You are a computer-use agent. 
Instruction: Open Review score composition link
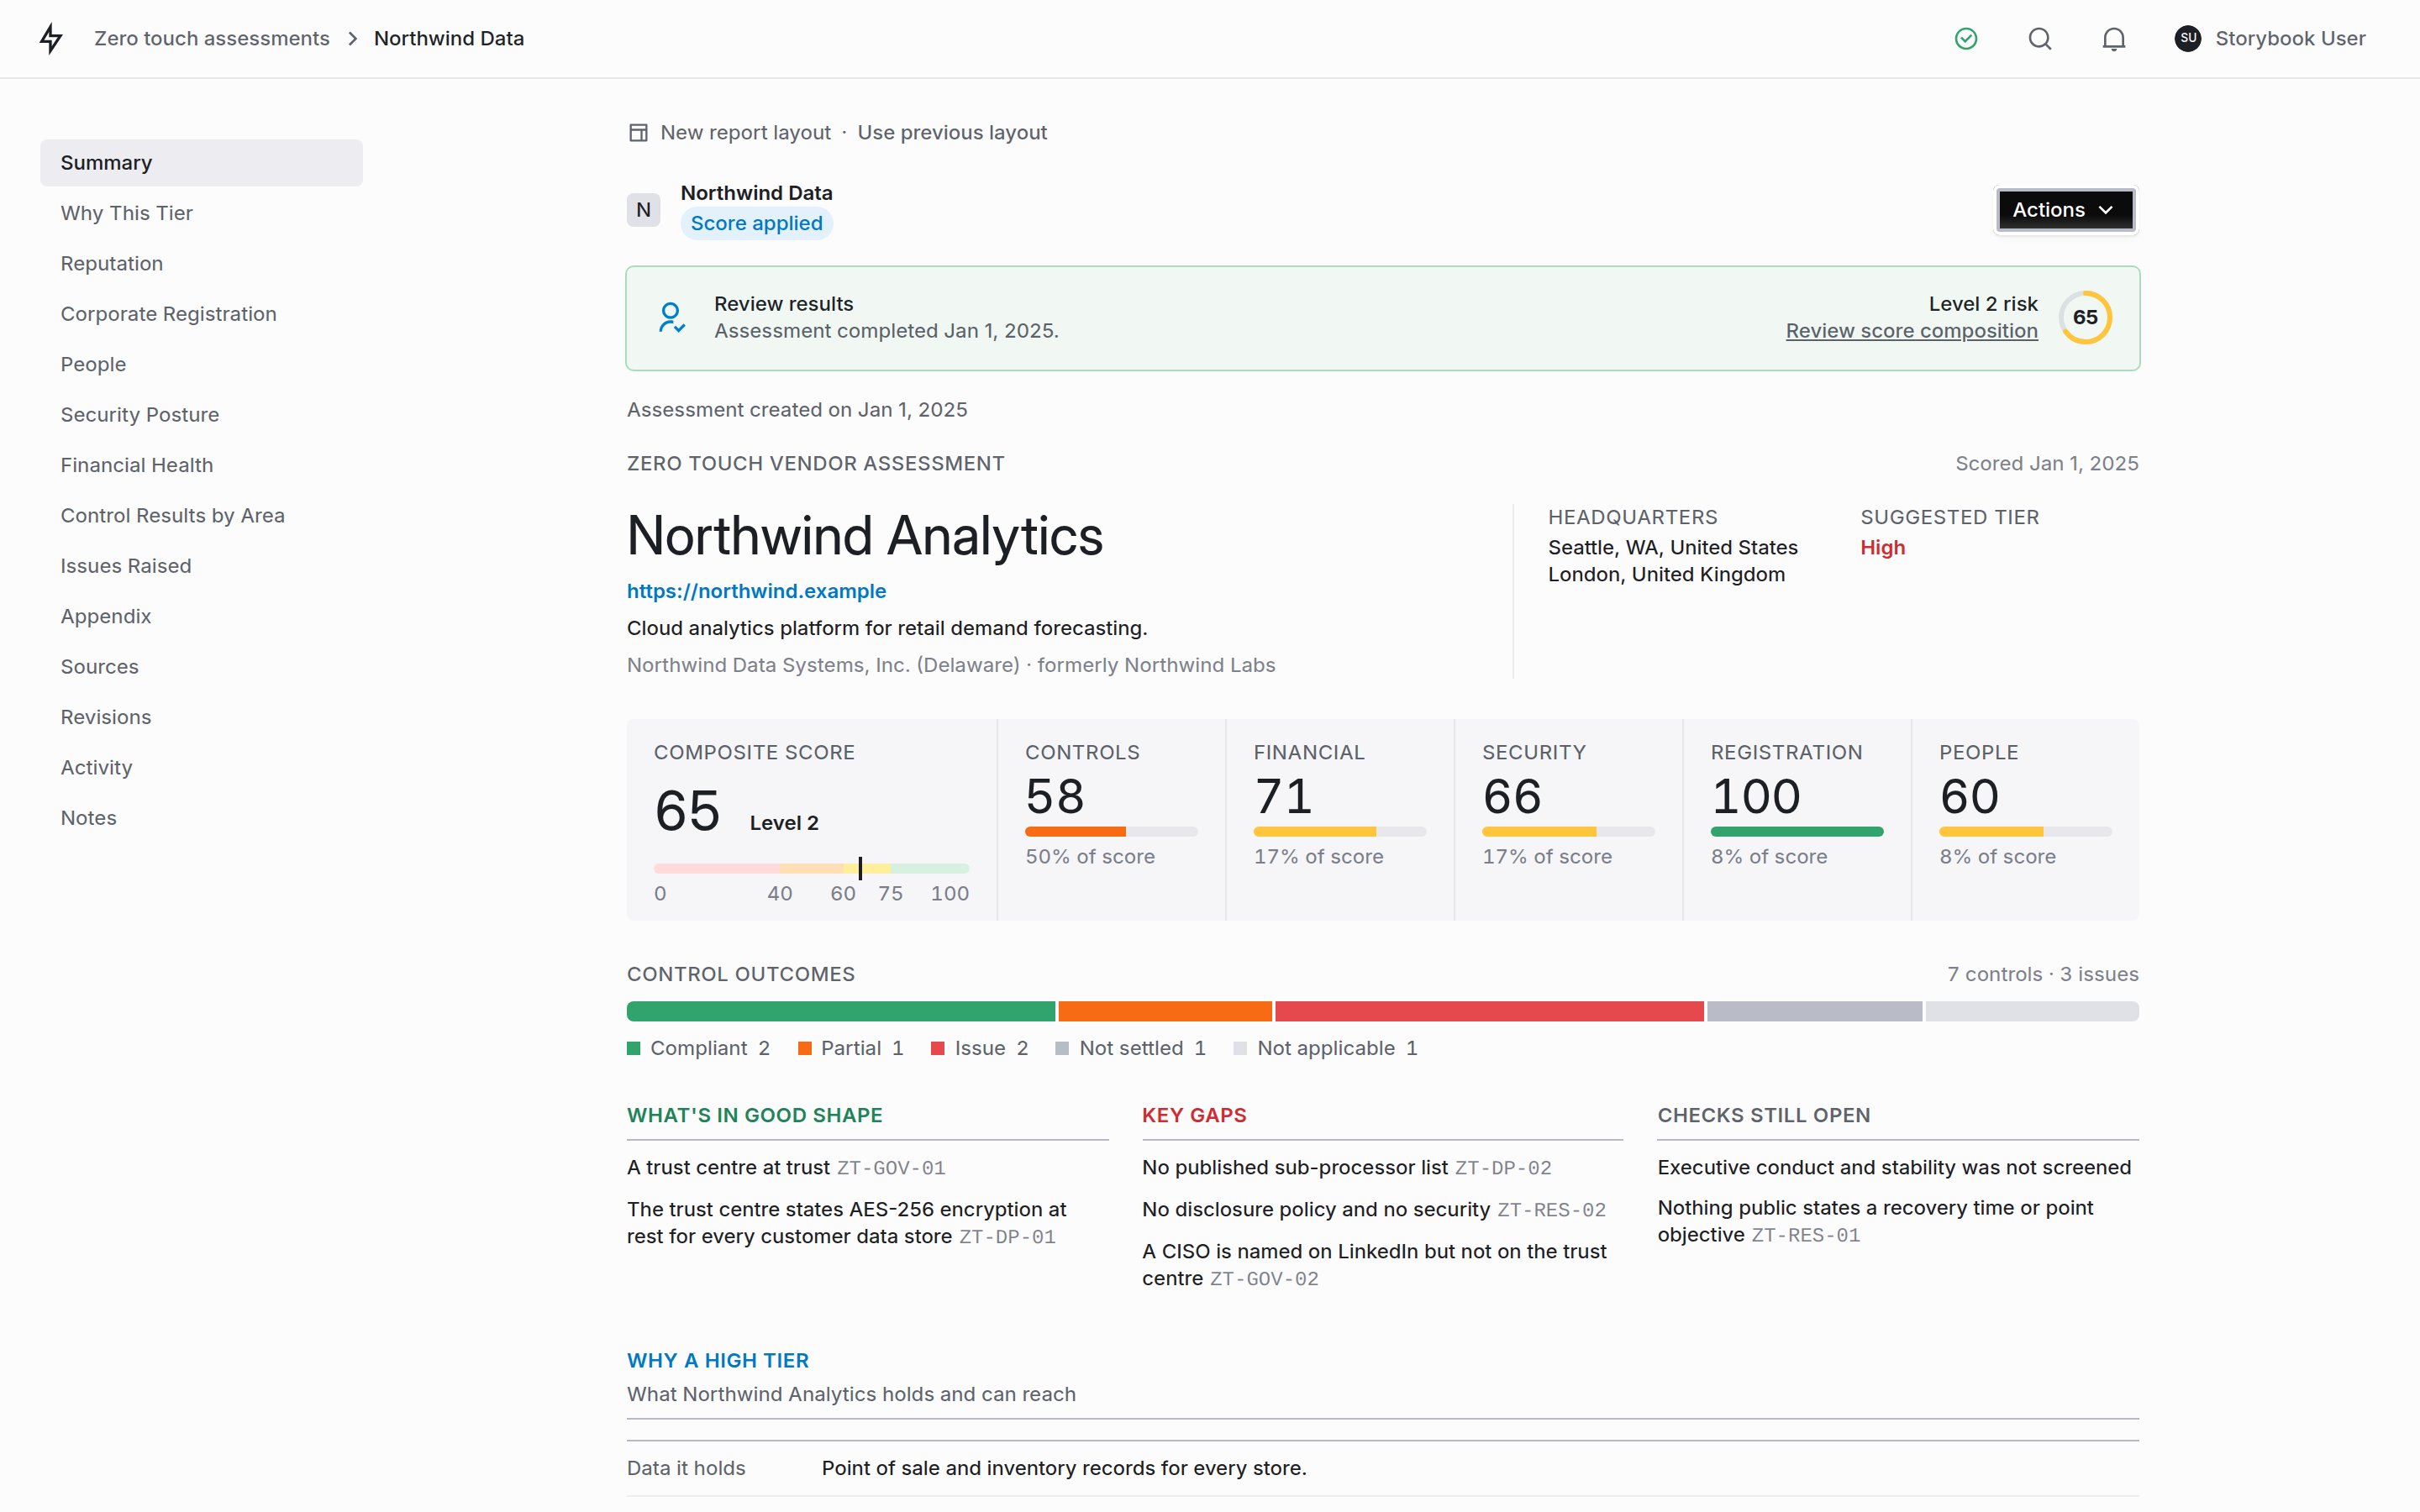coord(1911,331)
